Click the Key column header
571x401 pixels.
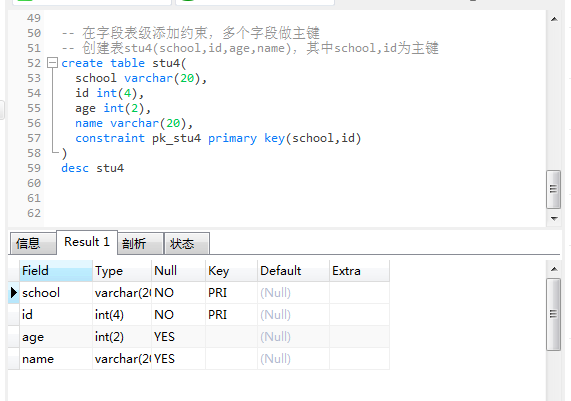coord(232,271)
